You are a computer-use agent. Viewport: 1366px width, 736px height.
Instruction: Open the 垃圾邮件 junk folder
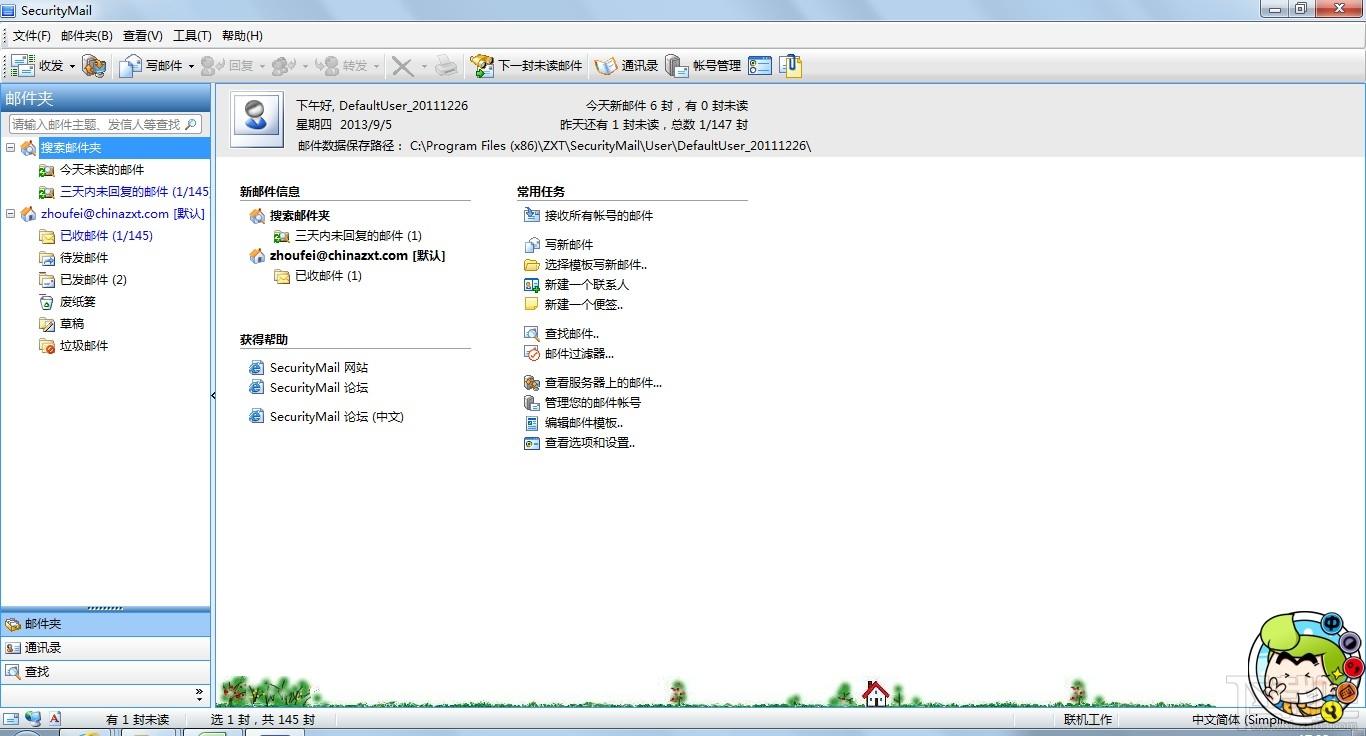[84, 346]
